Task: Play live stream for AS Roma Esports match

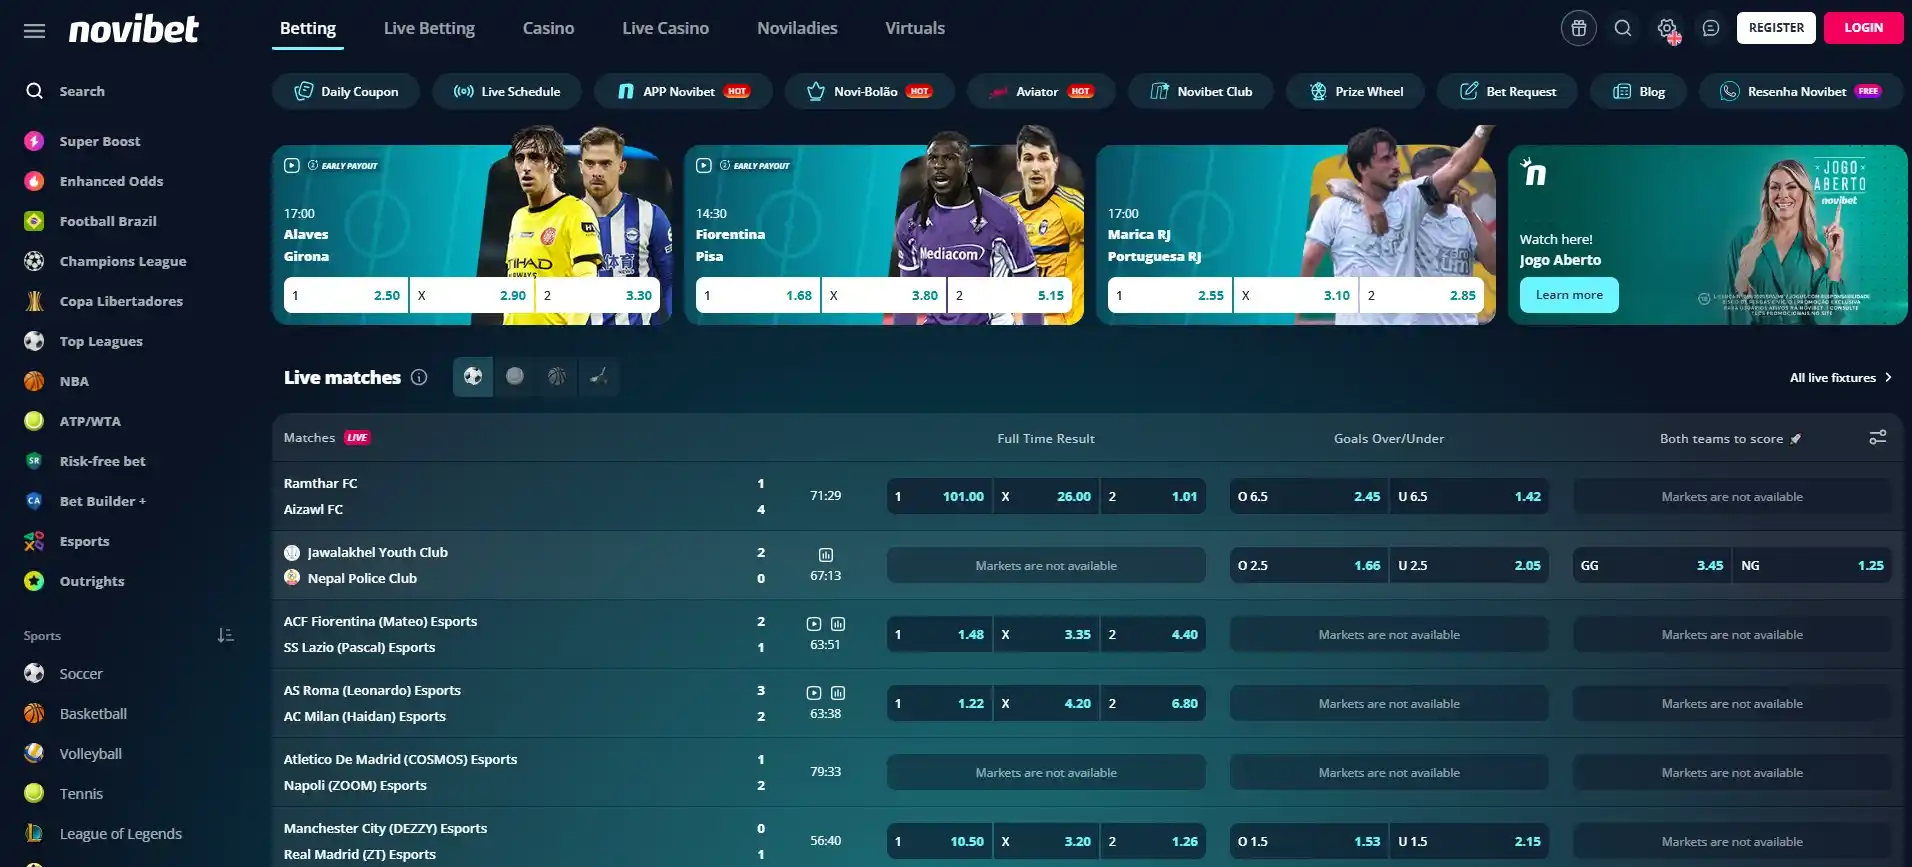Action: pyautogui.click(x=814, y=693)
